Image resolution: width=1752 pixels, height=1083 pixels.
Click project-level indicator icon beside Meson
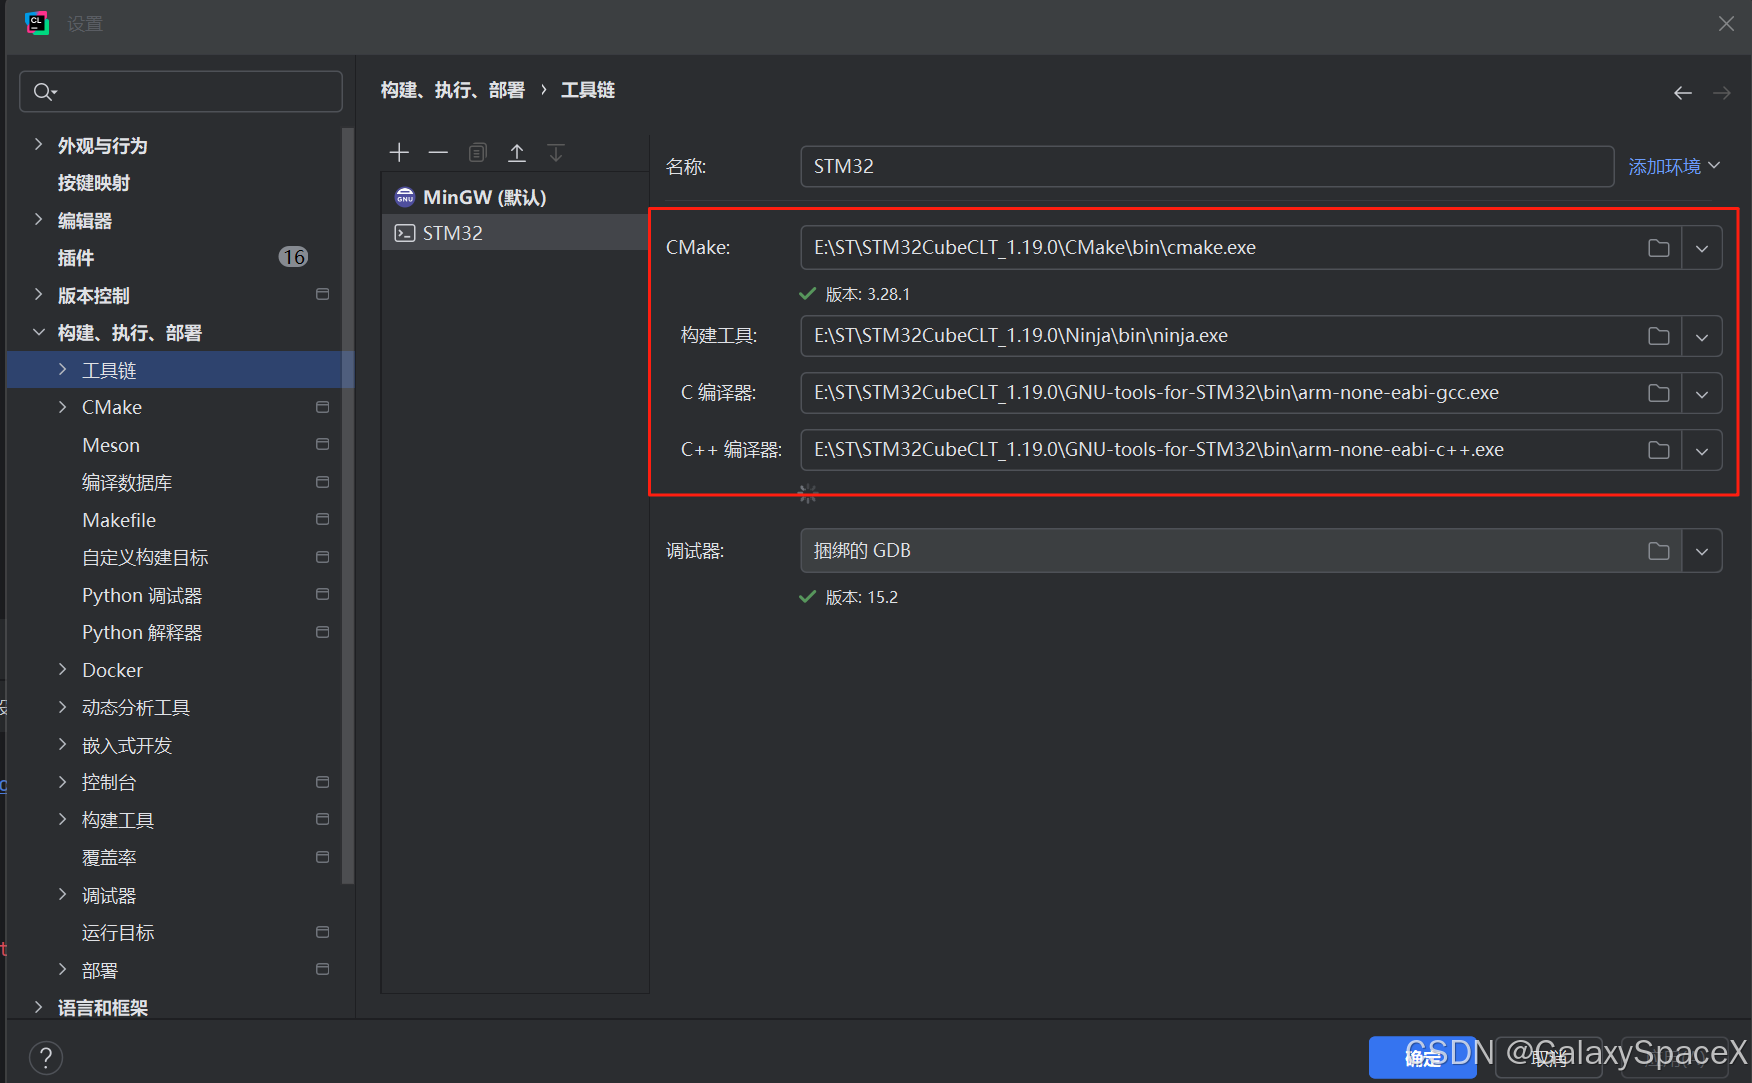click(x=322, y=444)
